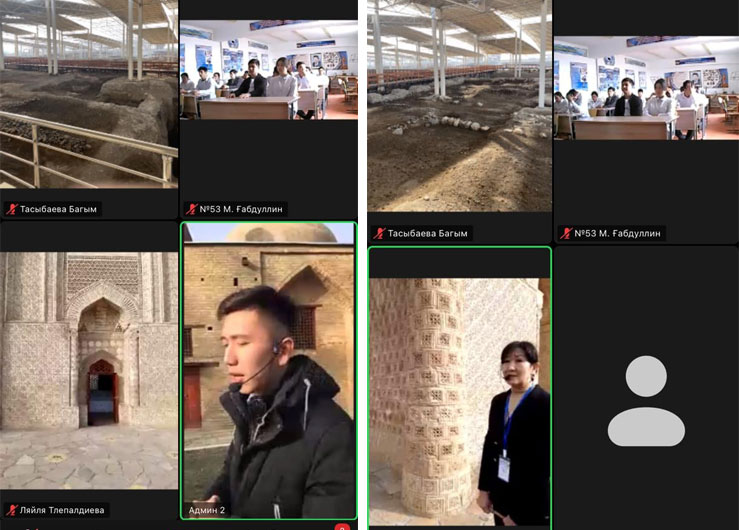Click №53 М. Ғабдуллин's muted mic icon in right screenshot
The width and height of the screenshot is (739, 530).
(x=566, y=233)
